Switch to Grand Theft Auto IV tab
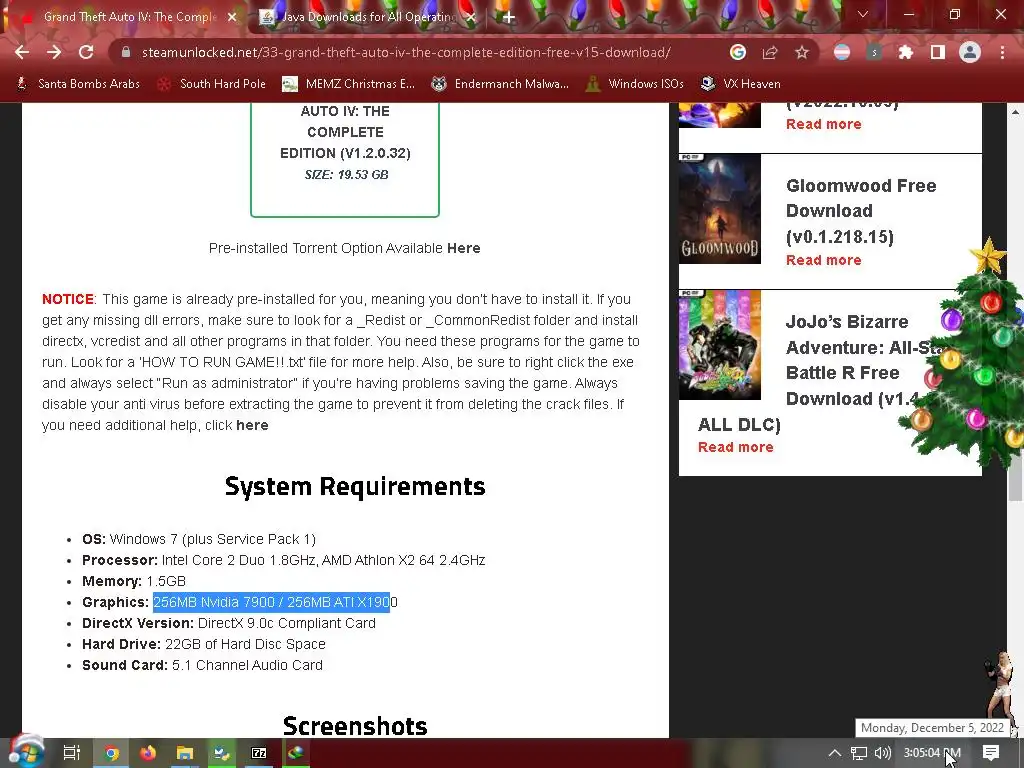 point(122,17)
